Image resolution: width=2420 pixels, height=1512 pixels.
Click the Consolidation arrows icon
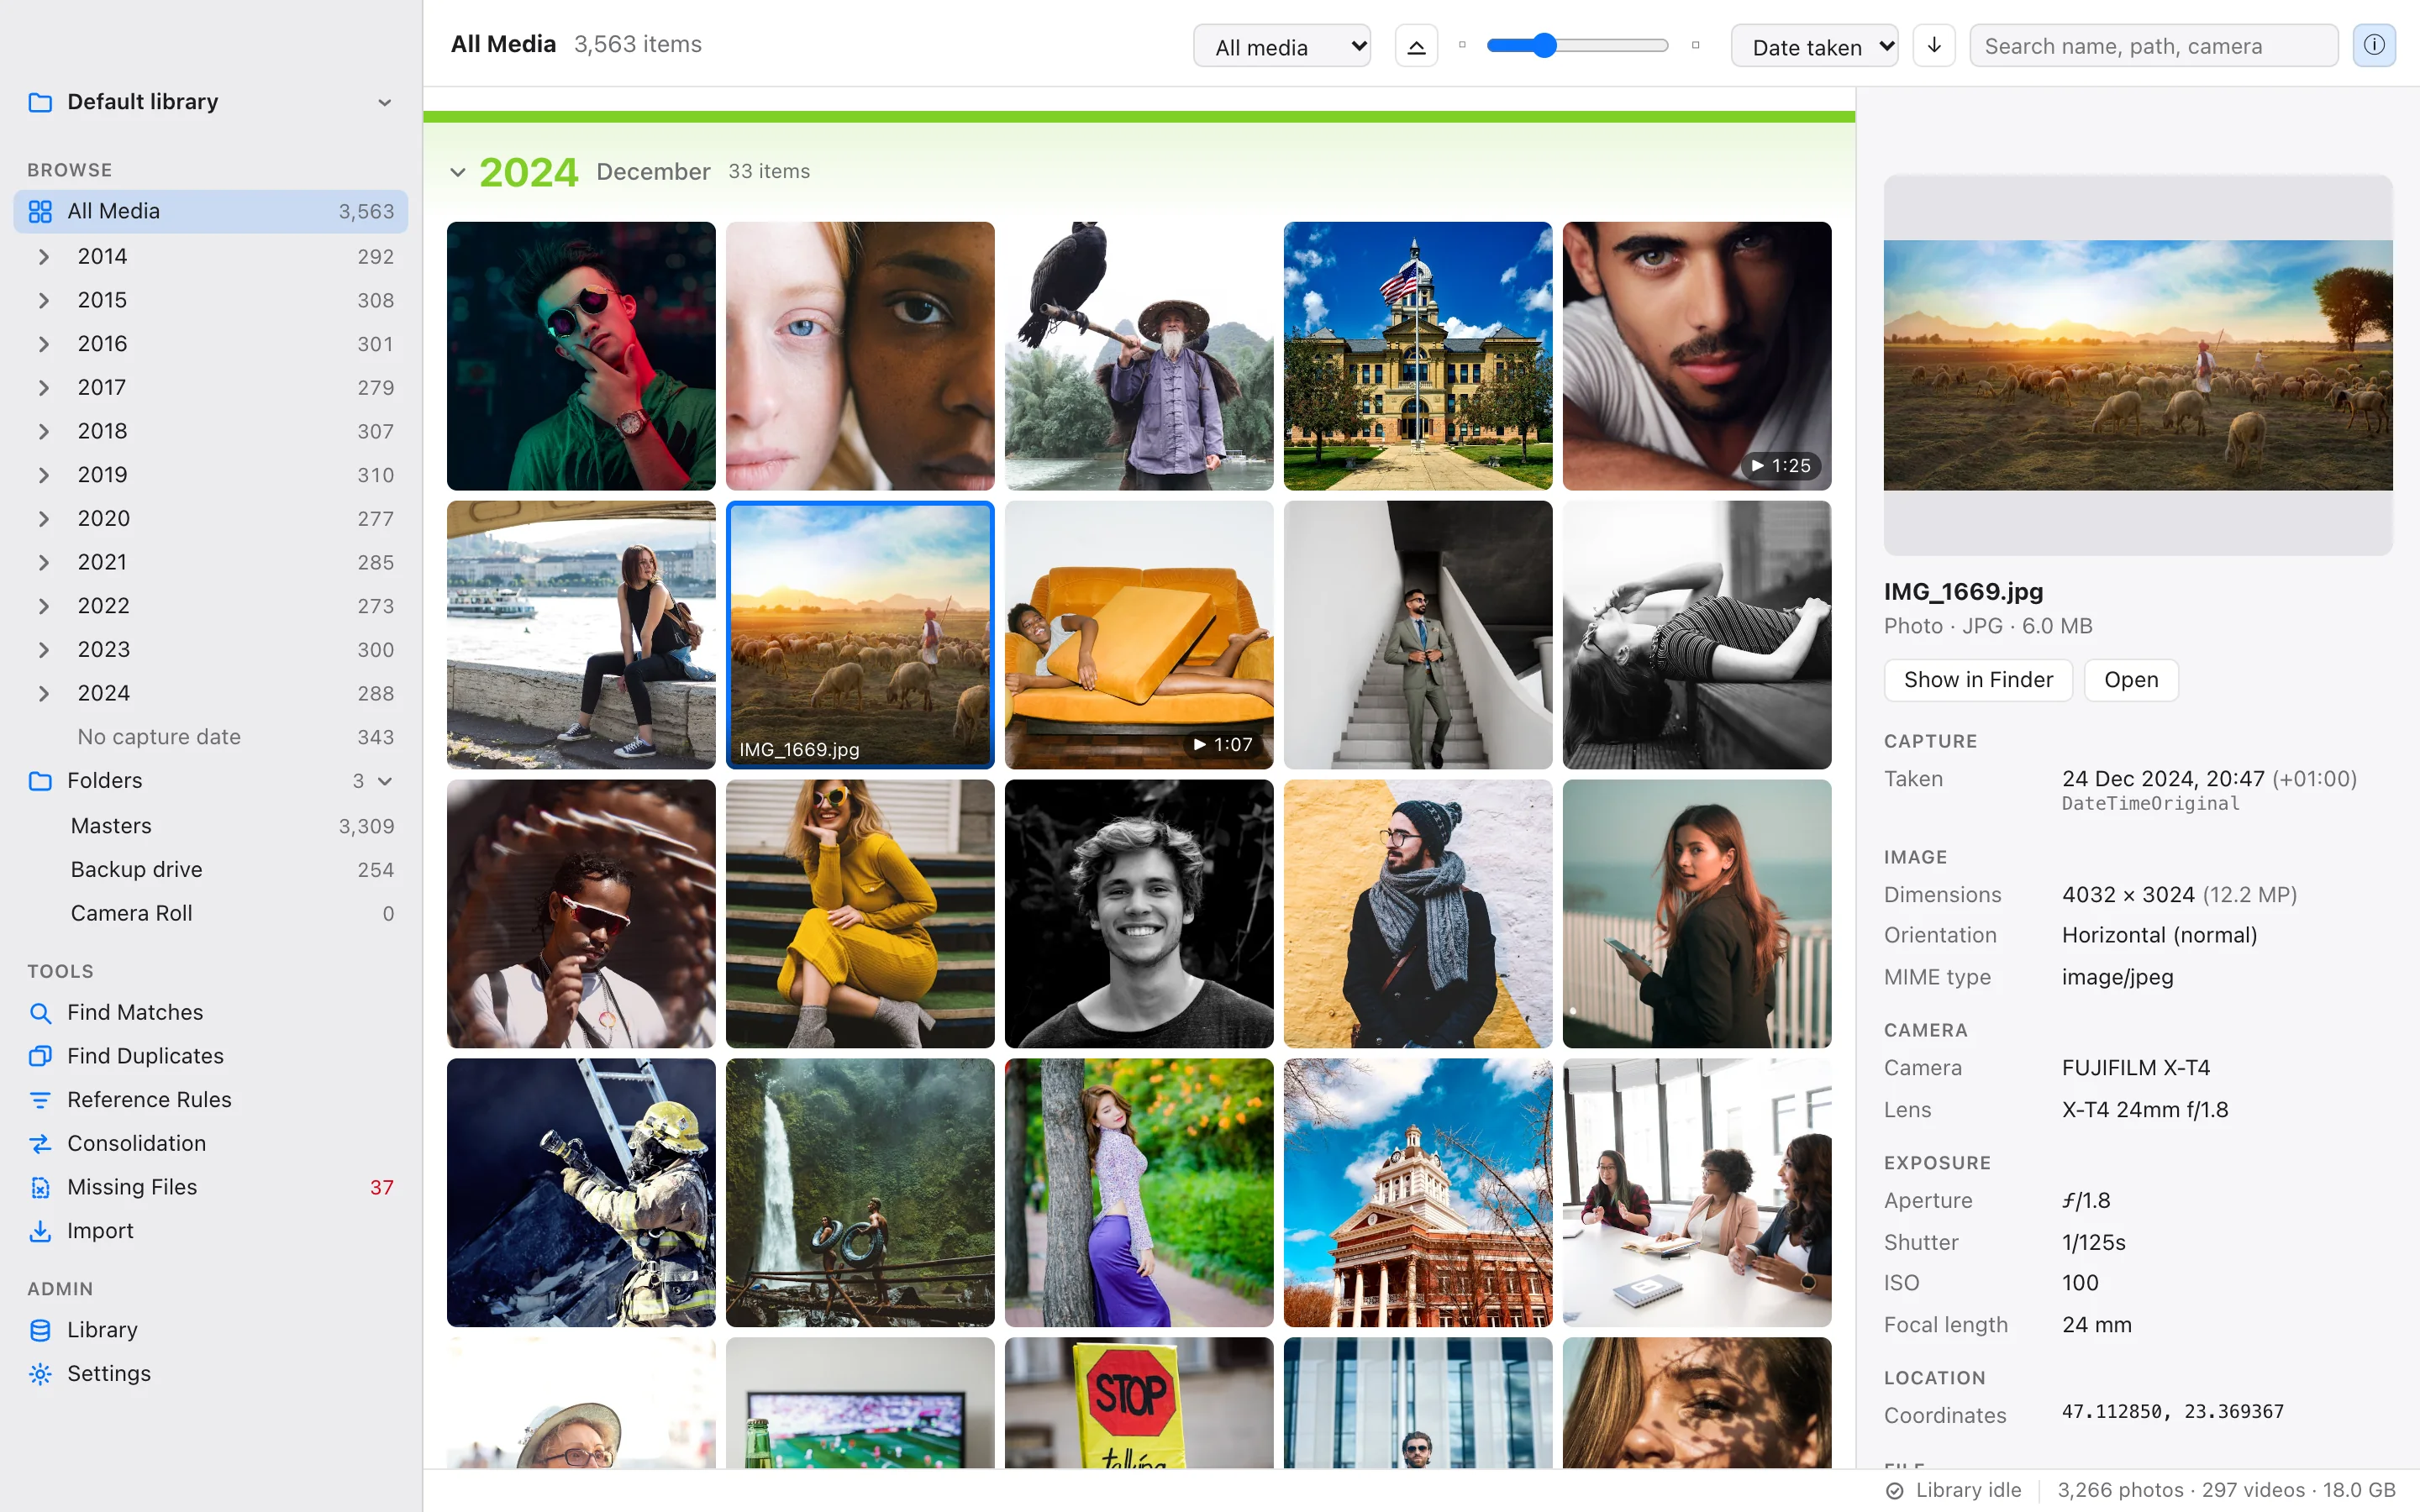click(x=40, y=1143)
